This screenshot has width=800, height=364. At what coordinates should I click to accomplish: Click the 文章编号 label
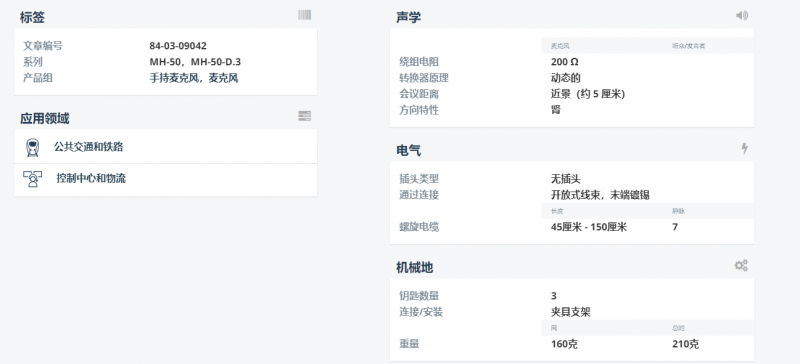coord(43,46)
